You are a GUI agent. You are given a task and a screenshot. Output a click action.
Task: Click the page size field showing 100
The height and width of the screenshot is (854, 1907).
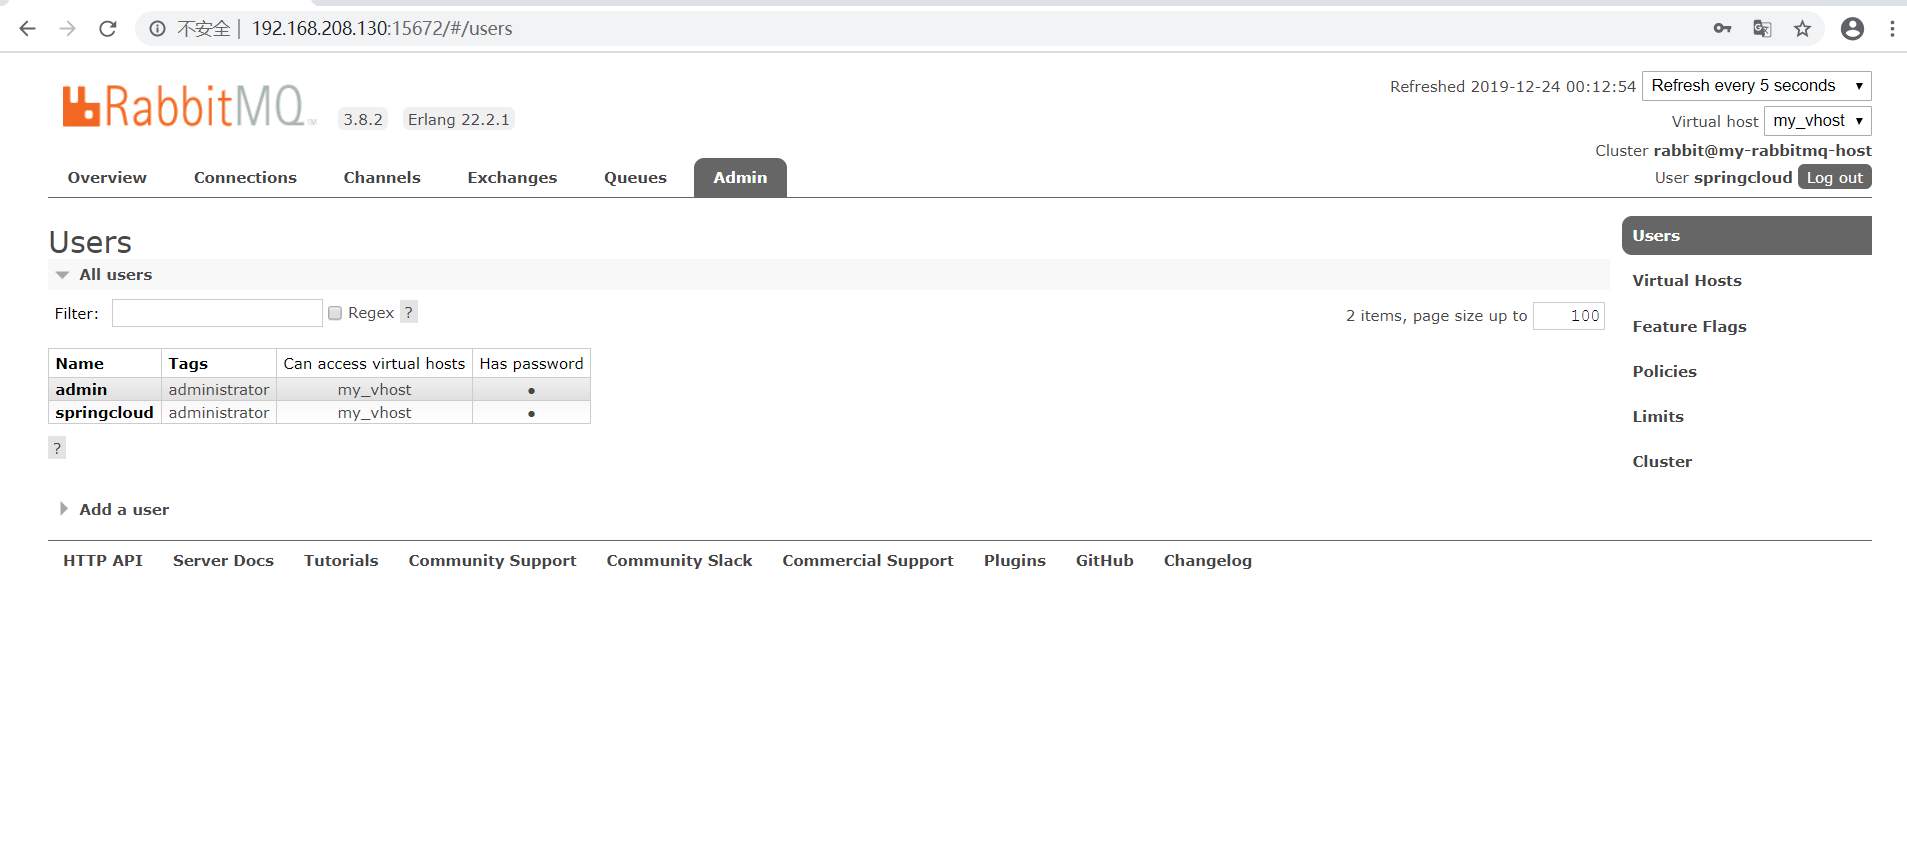click(x=1568, y=316)
